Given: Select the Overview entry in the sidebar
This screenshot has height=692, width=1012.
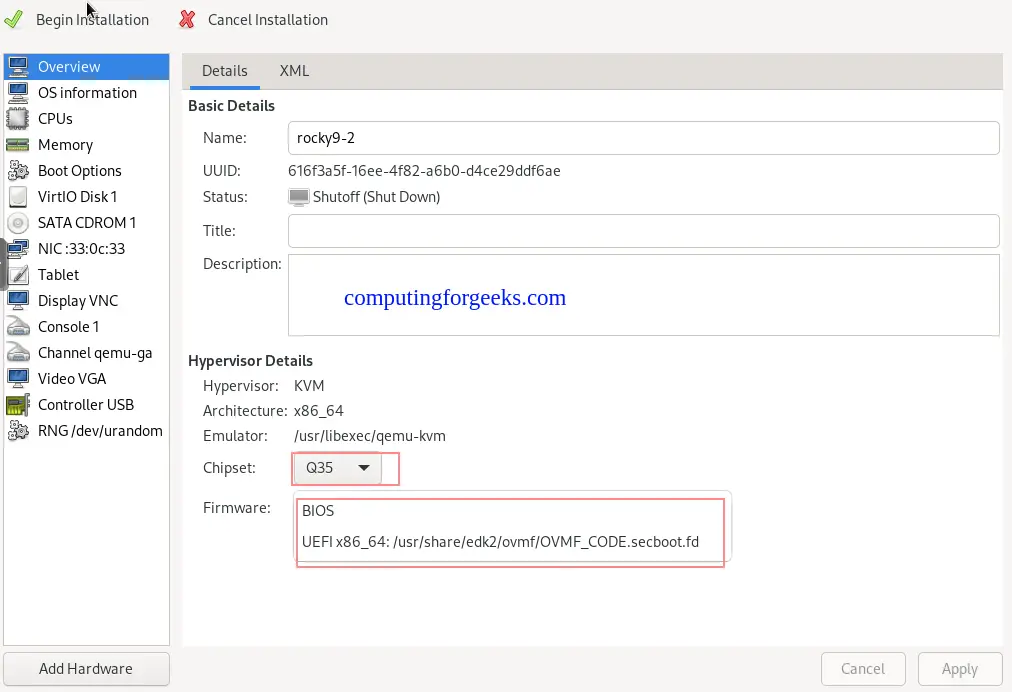Looking at the screenshot, I should (86, 66).
